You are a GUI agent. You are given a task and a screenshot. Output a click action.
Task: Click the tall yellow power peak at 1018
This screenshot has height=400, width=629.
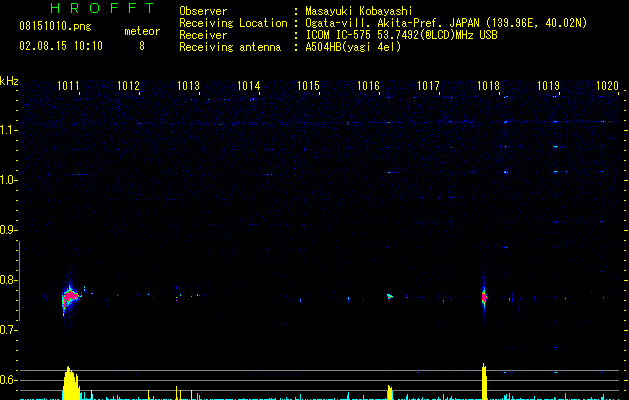(x=484, y=382)
